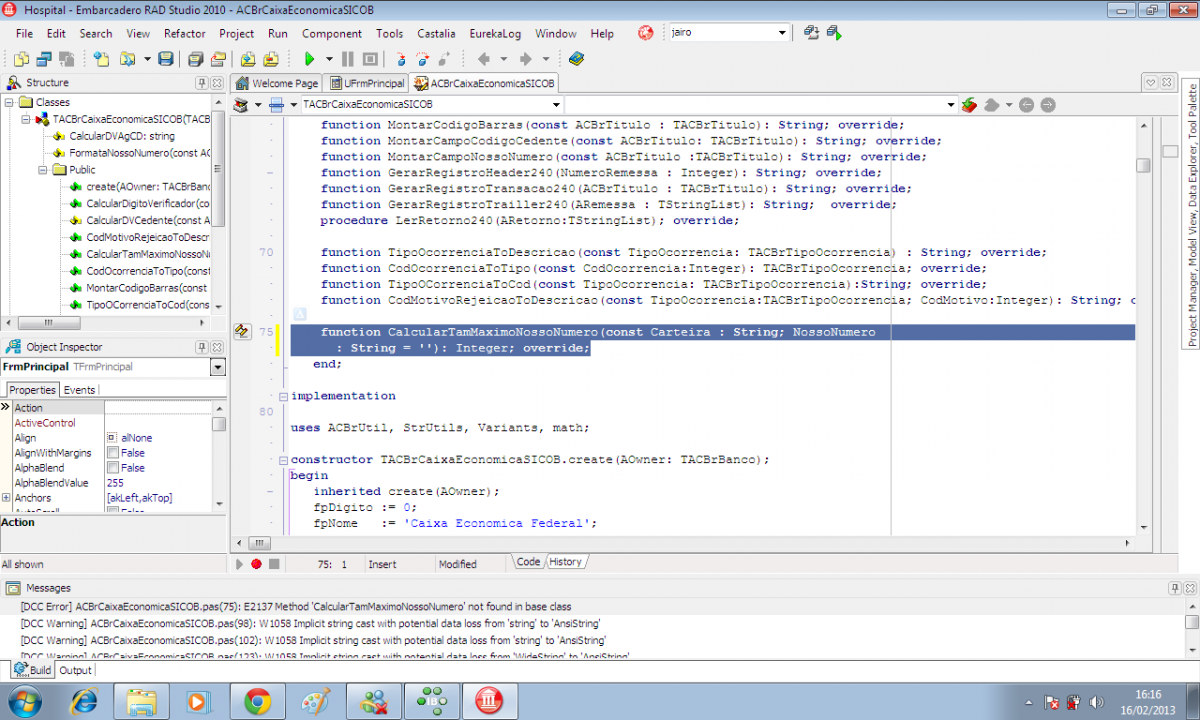Click the Back navigation arrow icon
1200x720 pixels.
(483, 59)
